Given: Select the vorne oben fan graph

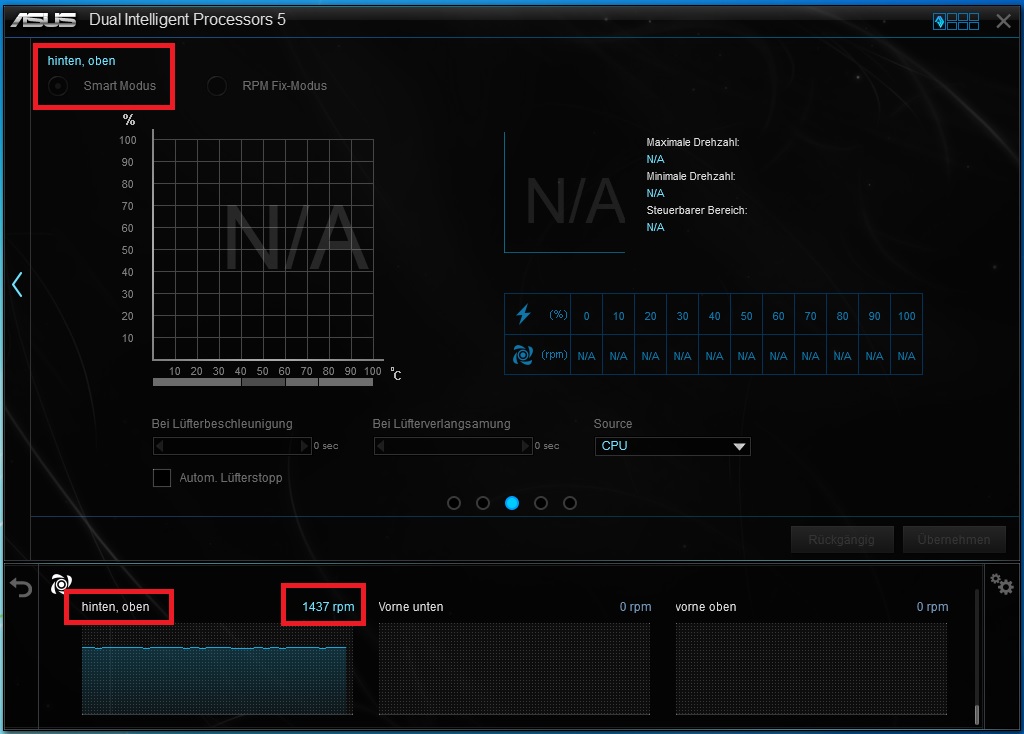Looking at the screenshot, I should tap(811, 669).
